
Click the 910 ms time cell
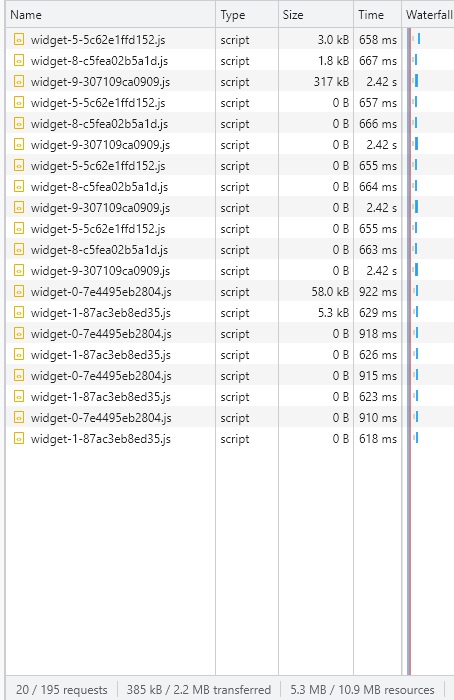(x=378, y=417)
